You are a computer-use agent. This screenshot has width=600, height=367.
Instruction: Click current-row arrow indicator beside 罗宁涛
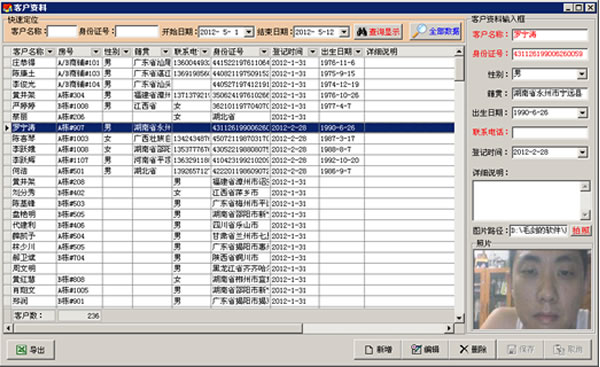pyautogui.click(x=7, y=127)
